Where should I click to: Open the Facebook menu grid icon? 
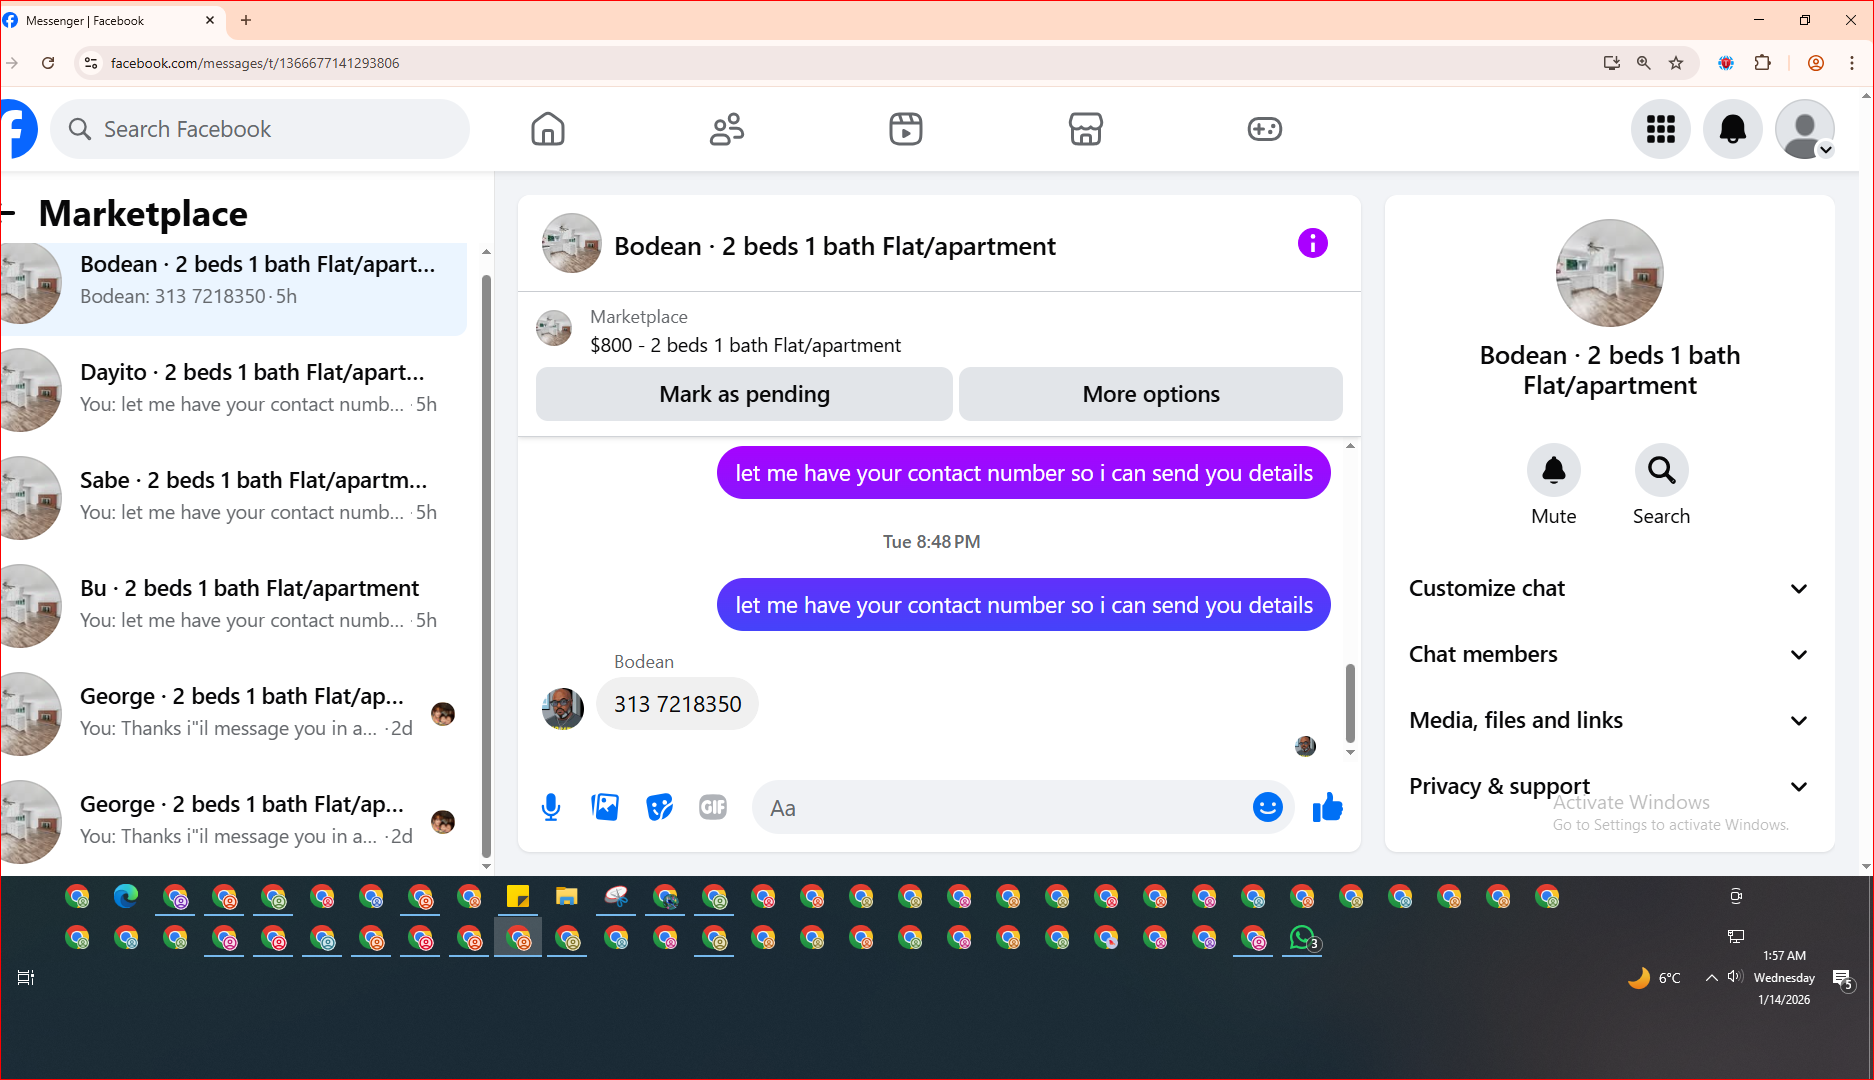click(1661, 129)
